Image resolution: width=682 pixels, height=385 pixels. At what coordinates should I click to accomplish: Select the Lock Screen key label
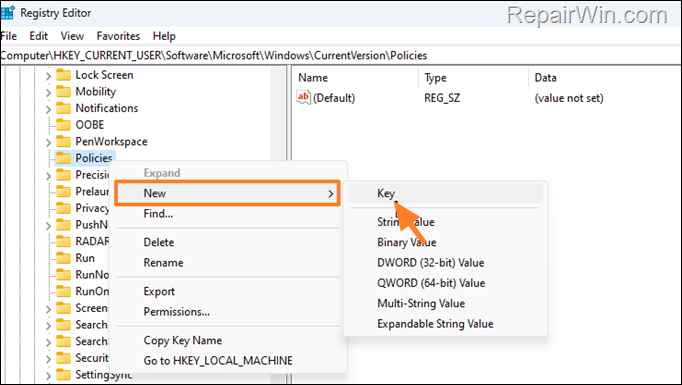(x=104, y=75)
